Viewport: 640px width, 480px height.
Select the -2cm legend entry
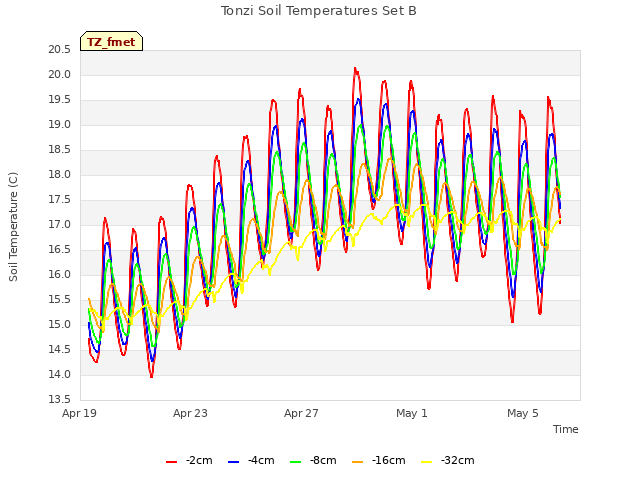point(189,460)
